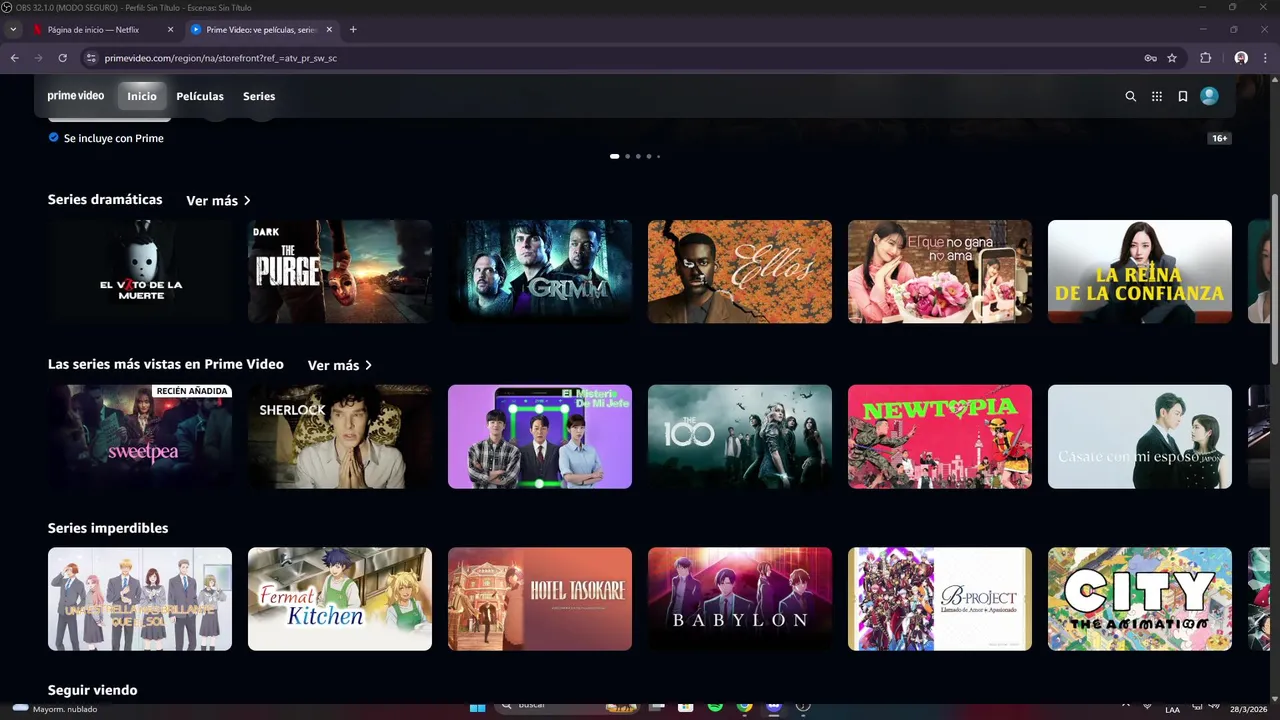View site information icon in address bar
The image size is (1280, 720).
tap(91, 58)
